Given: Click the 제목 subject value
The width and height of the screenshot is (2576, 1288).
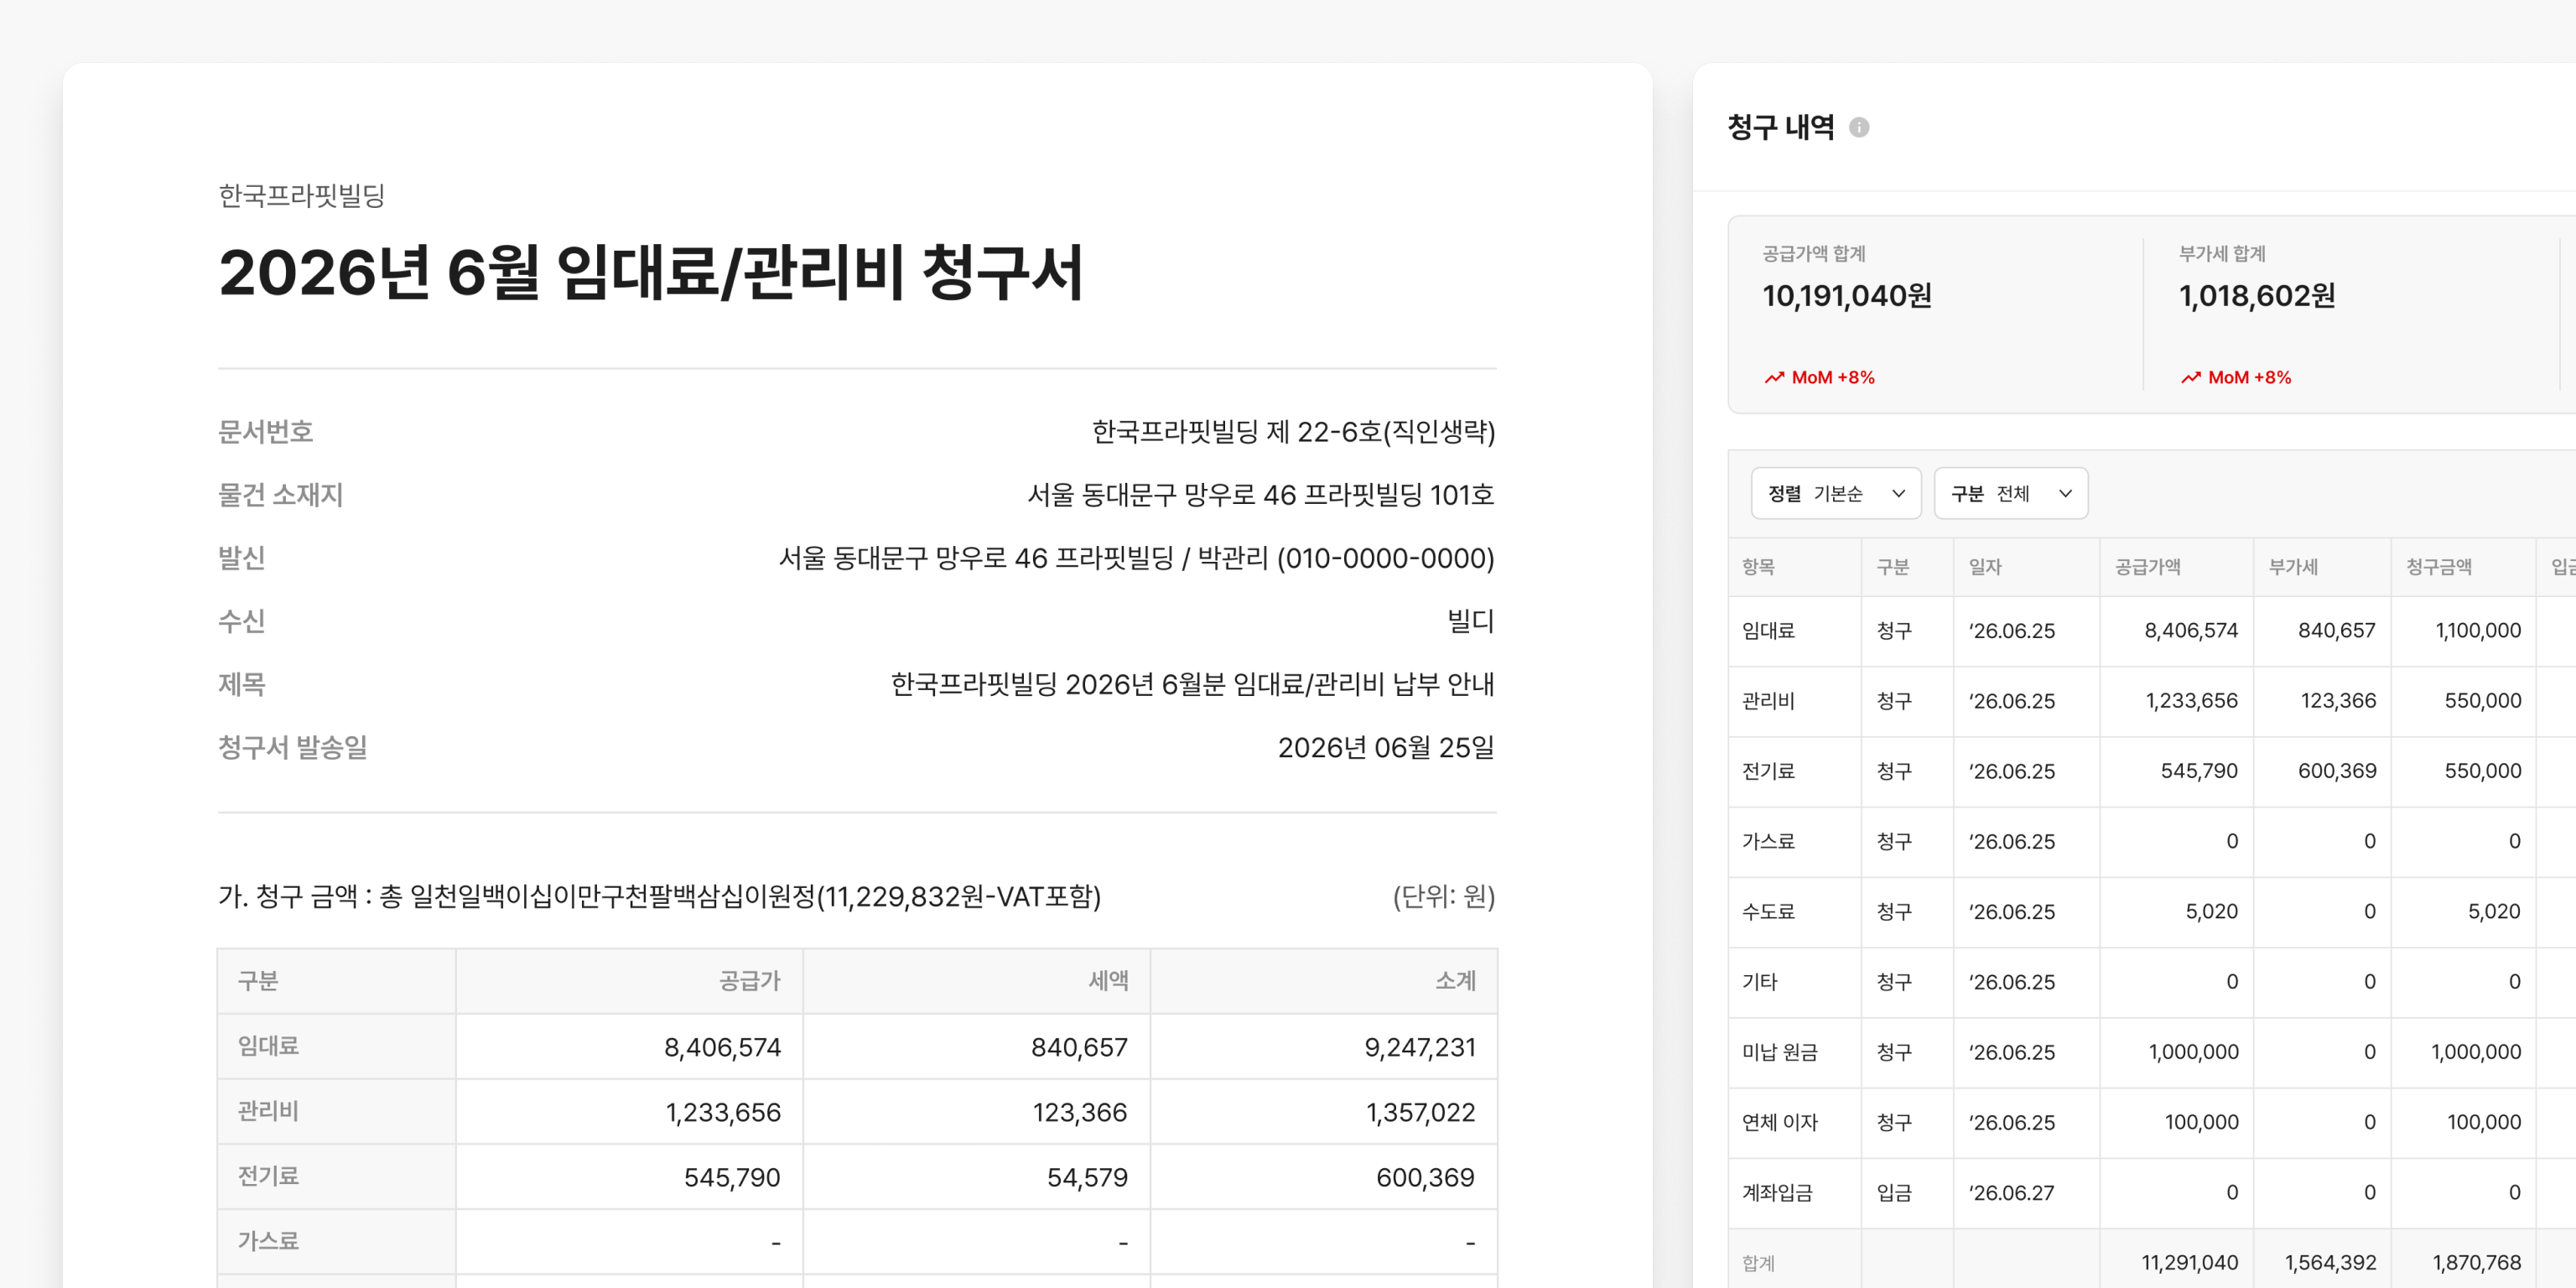Looking at the screenshot, I should point(1193,684).
